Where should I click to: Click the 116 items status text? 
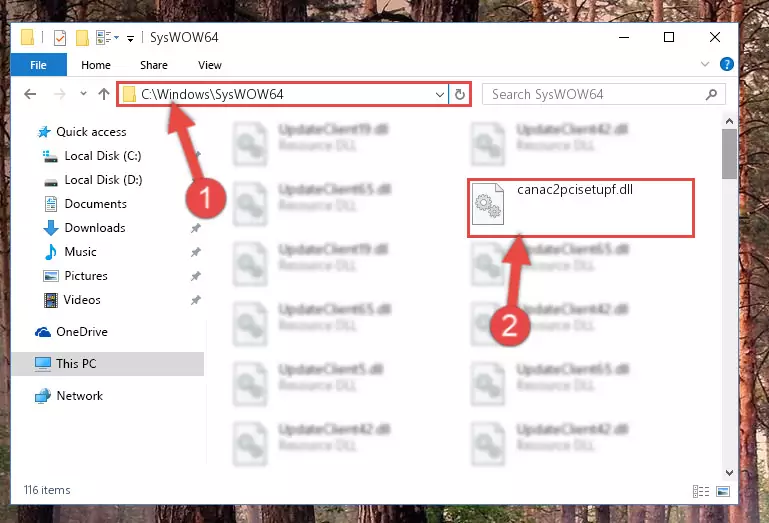tap(47, 490)
